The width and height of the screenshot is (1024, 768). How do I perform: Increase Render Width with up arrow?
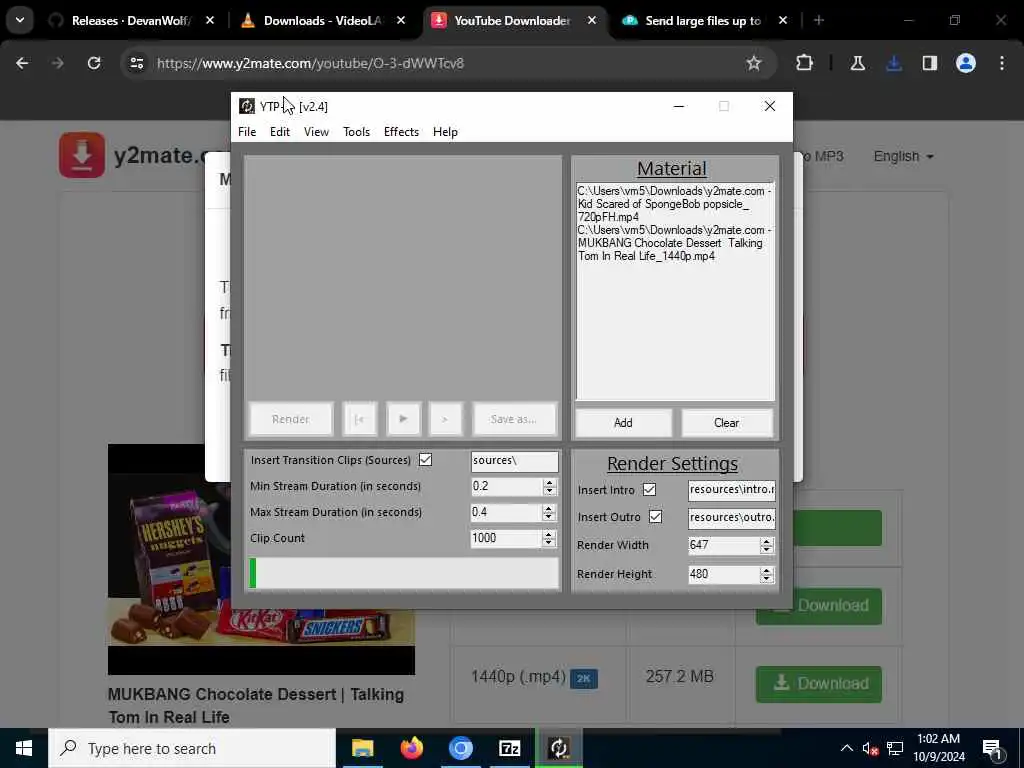pos(767,541)
